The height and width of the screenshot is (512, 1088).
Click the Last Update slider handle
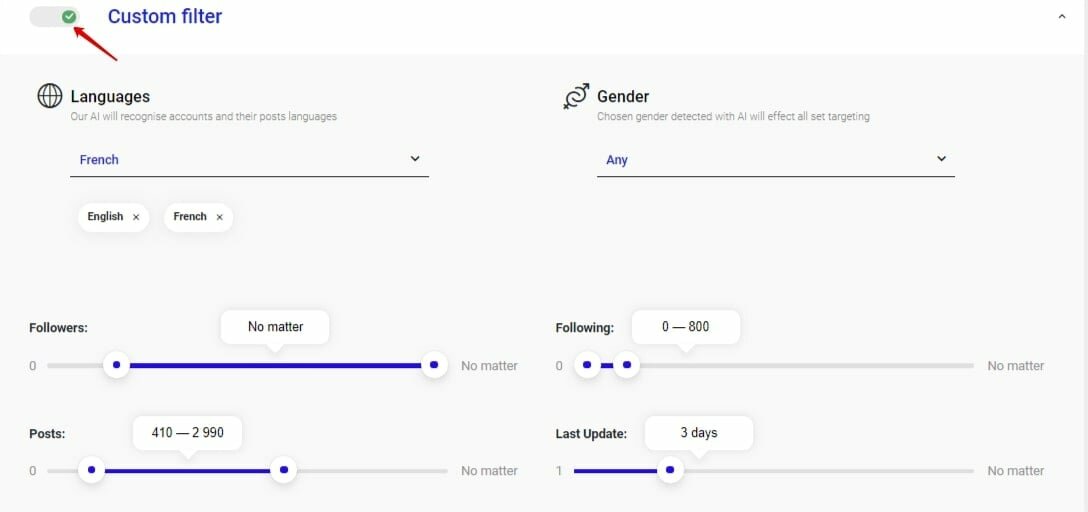point(670,470)
